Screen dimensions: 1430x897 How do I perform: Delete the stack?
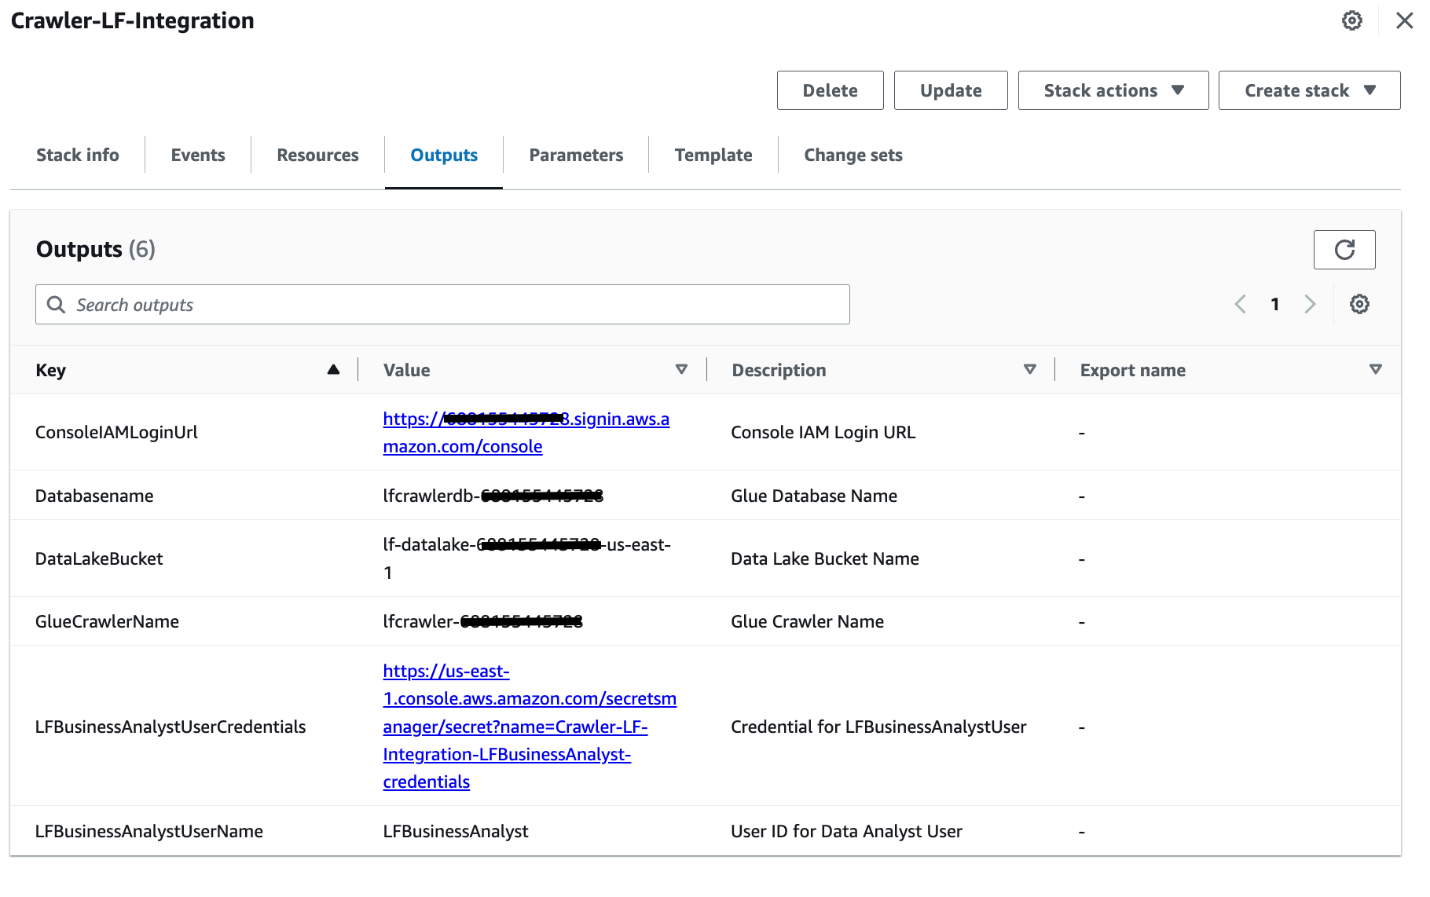coord(830,90)
